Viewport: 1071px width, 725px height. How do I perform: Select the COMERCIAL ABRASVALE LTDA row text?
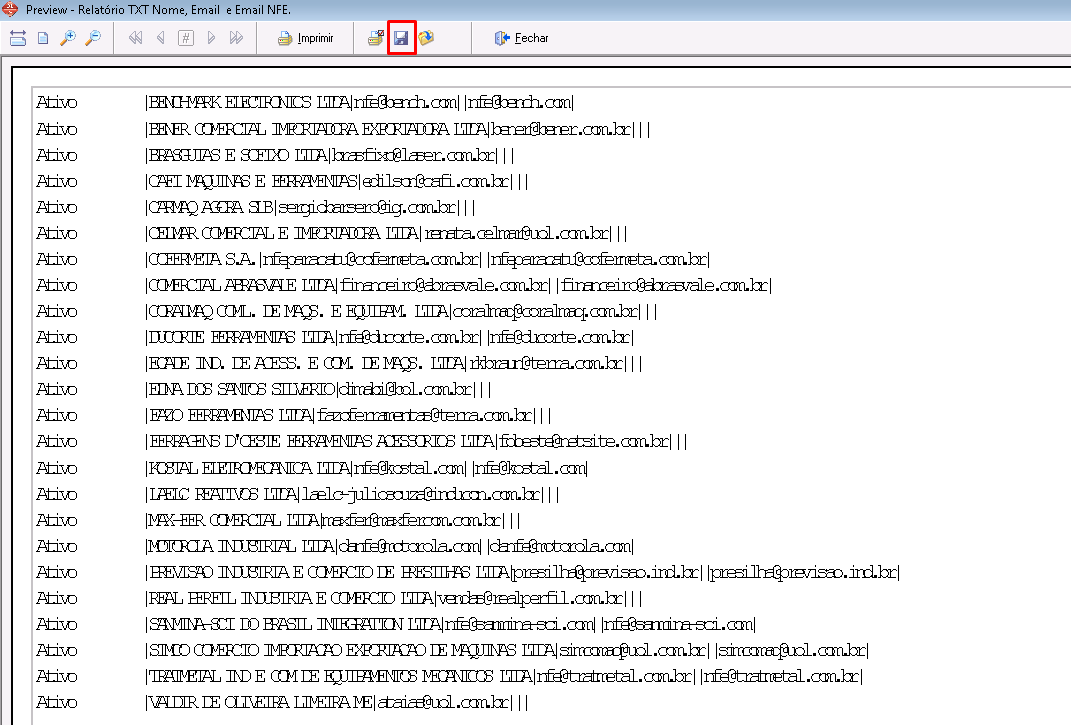tap(458, 285)
